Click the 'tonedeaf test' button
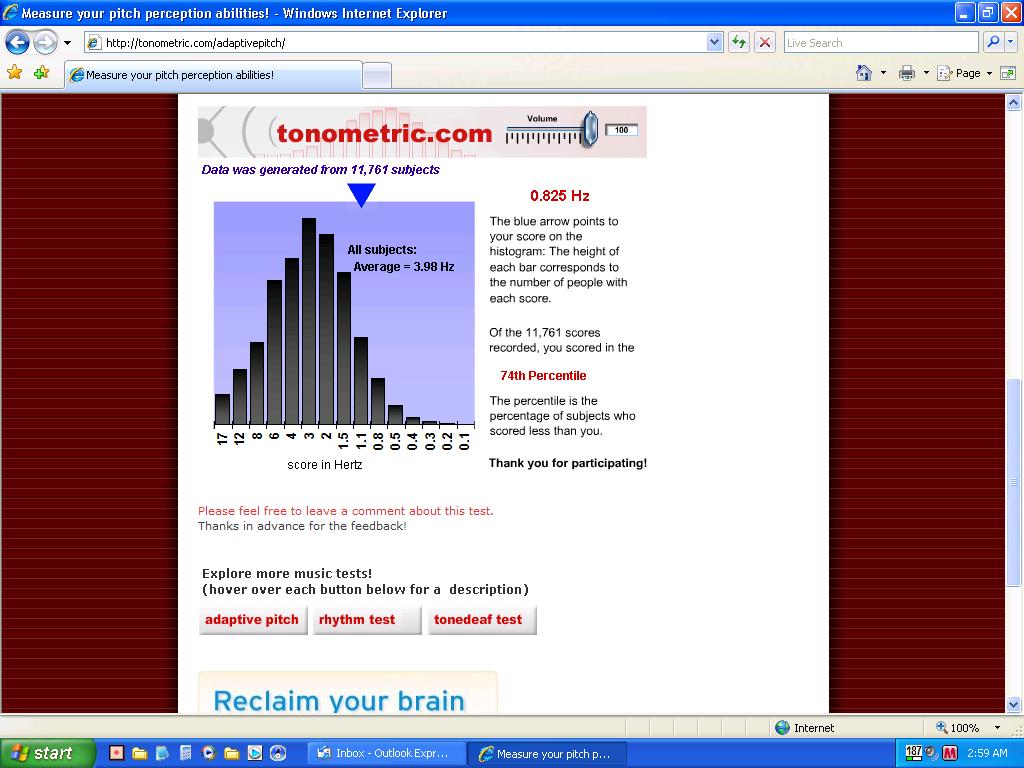The height and width of the screenshot is (768, 1024). coord(479,620)
